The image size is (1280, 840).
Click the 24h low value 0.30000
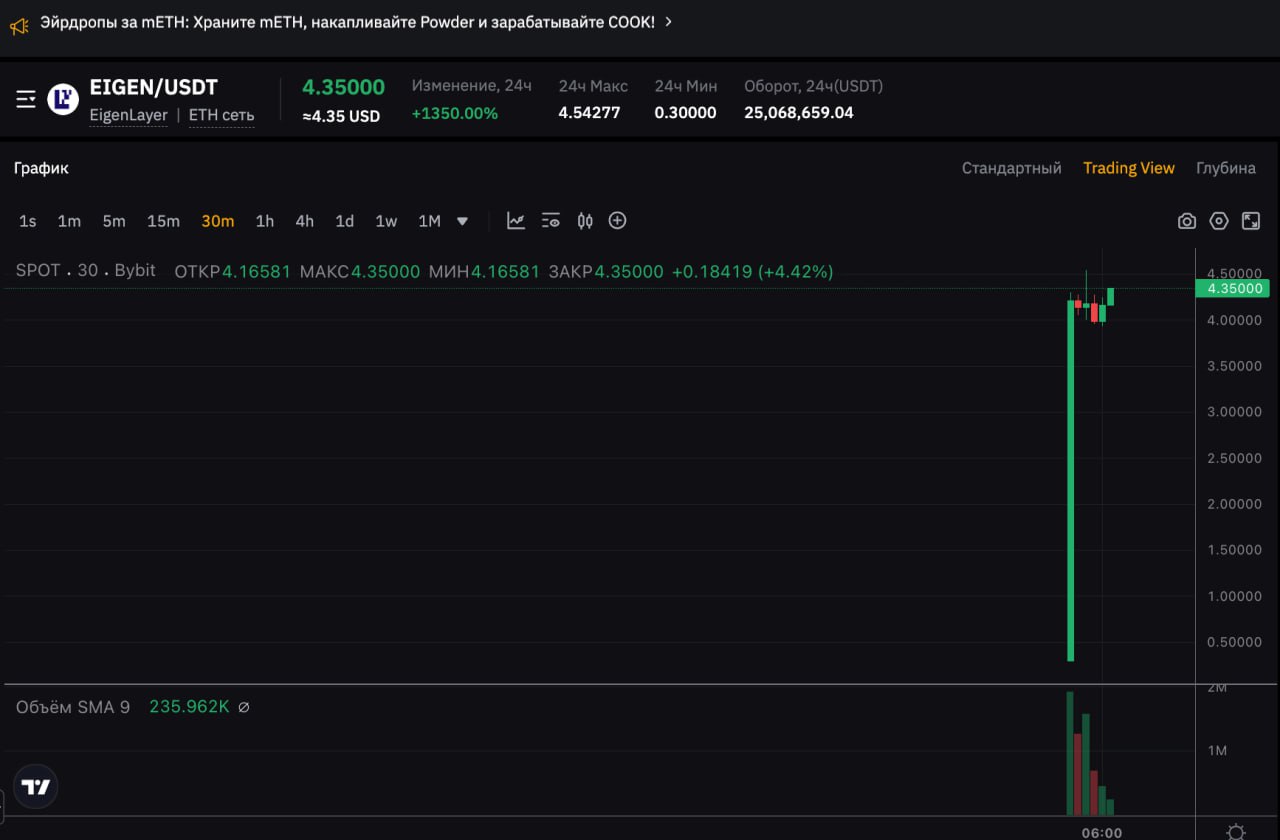(x=686, y=113)
